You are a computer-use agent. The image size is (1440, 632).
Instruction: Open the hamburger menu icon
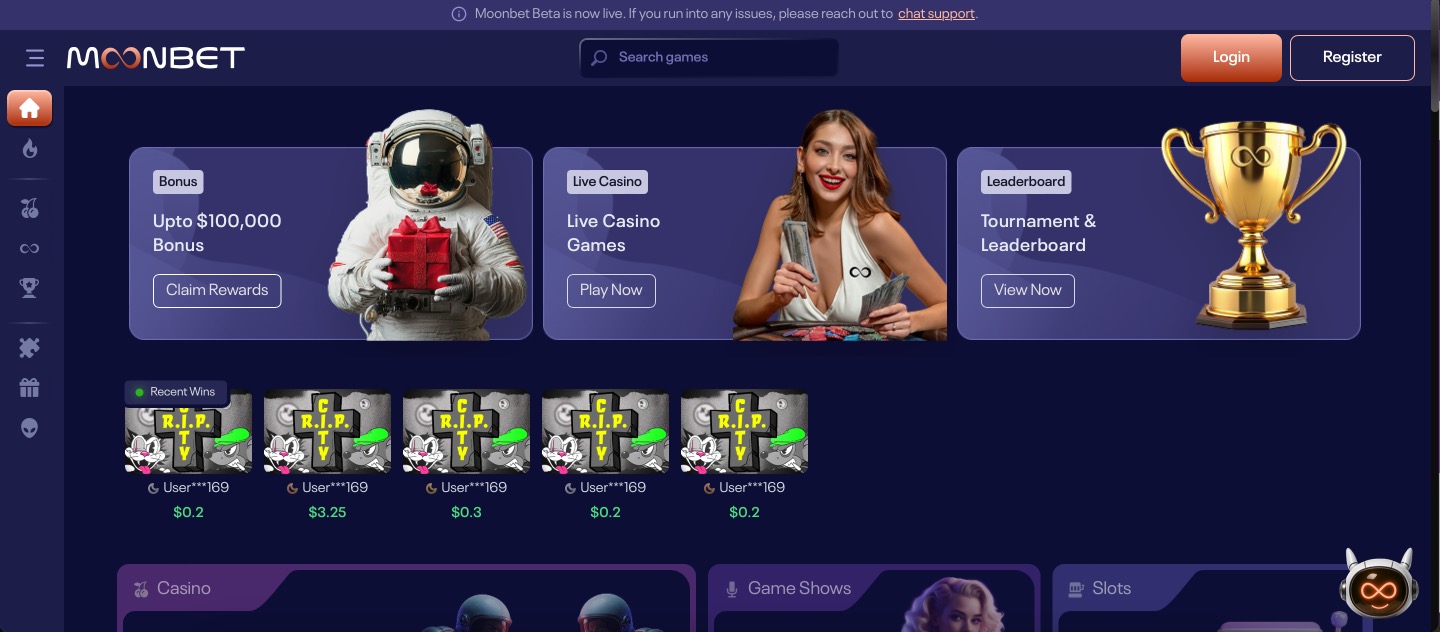[35, 58]
